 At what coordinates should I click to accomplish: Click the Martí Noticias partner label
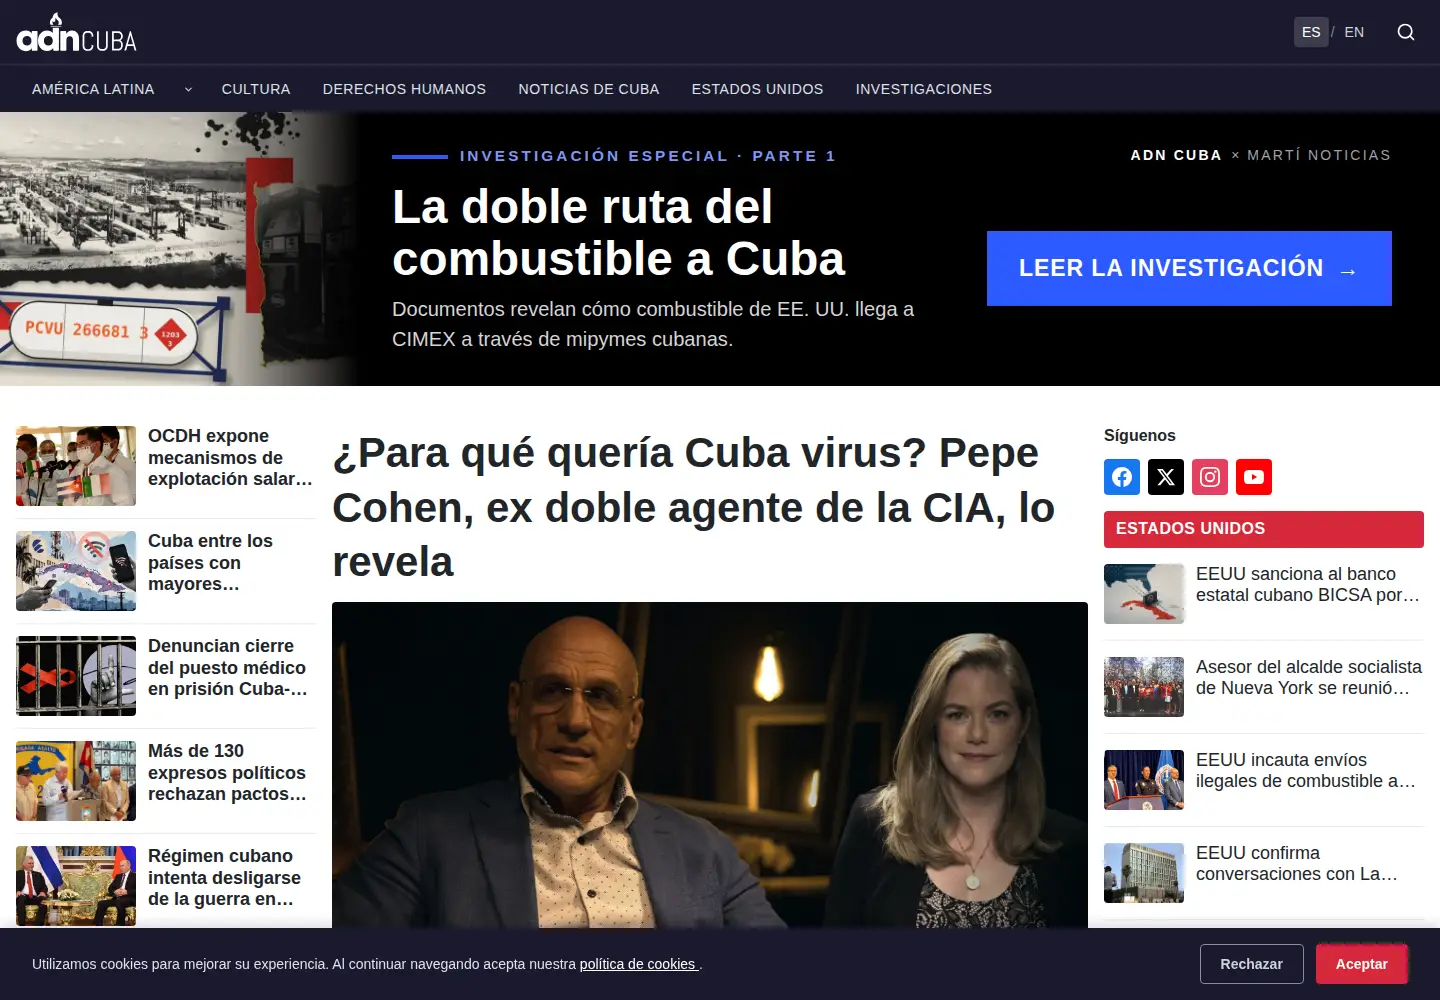click(1319, 155)
